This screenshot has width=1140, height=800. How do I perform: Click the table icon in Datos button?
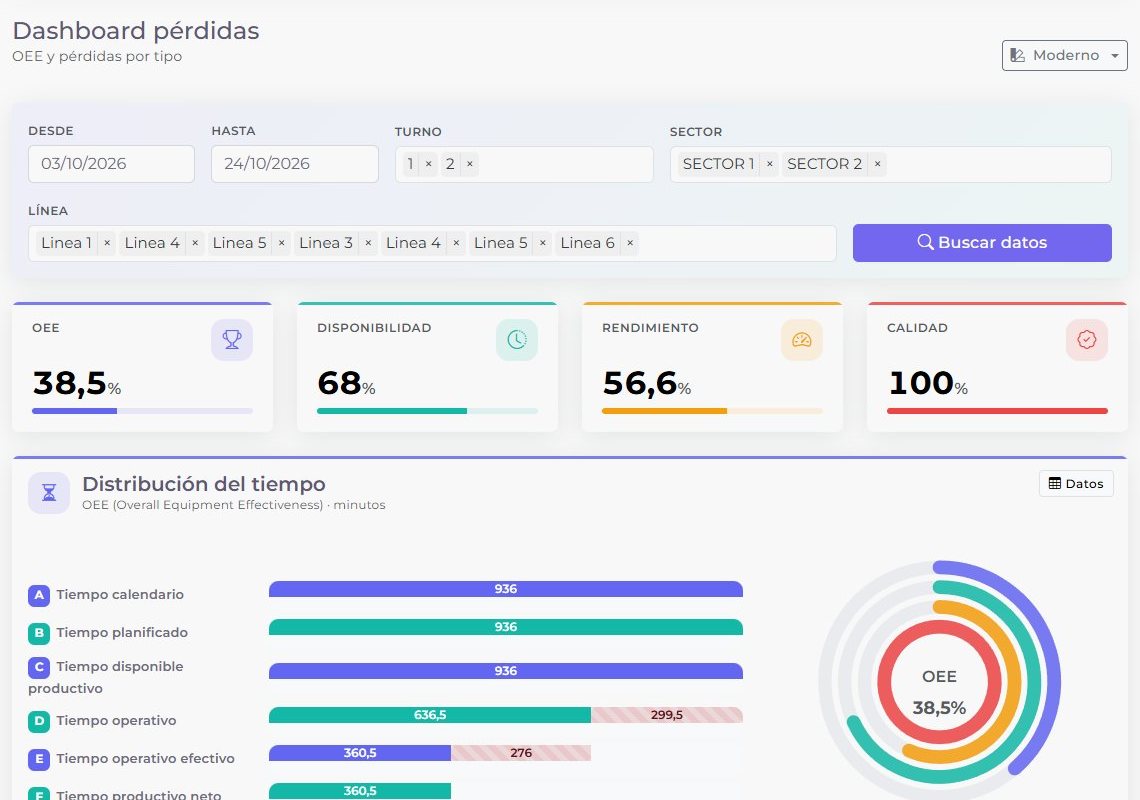[1055, 484]
